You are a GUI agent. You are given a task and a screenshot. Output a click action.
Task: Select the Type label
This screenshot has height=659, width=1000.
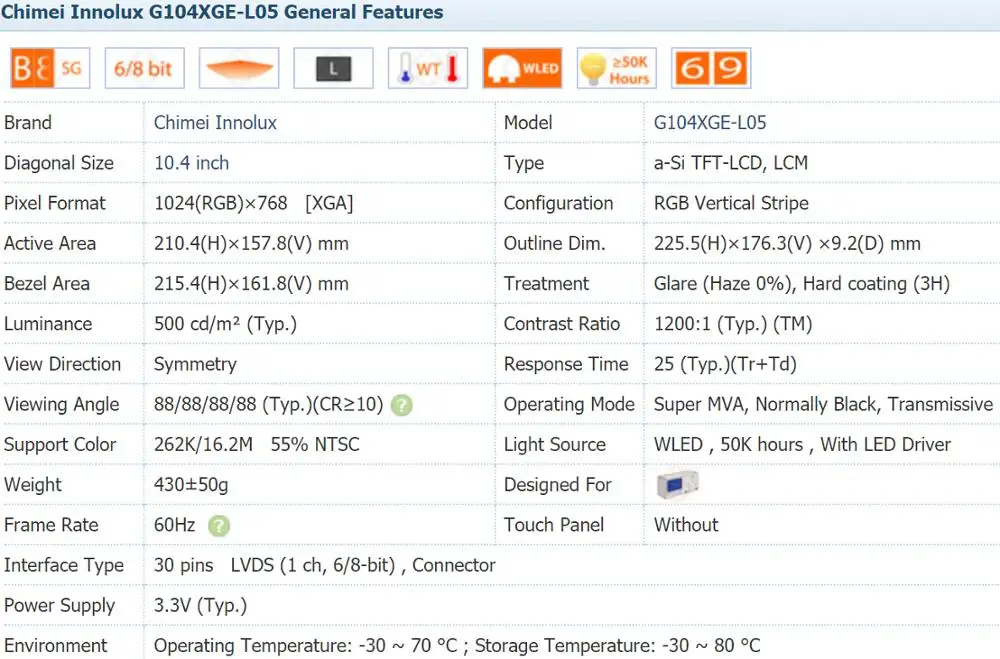tap(524, 163)
